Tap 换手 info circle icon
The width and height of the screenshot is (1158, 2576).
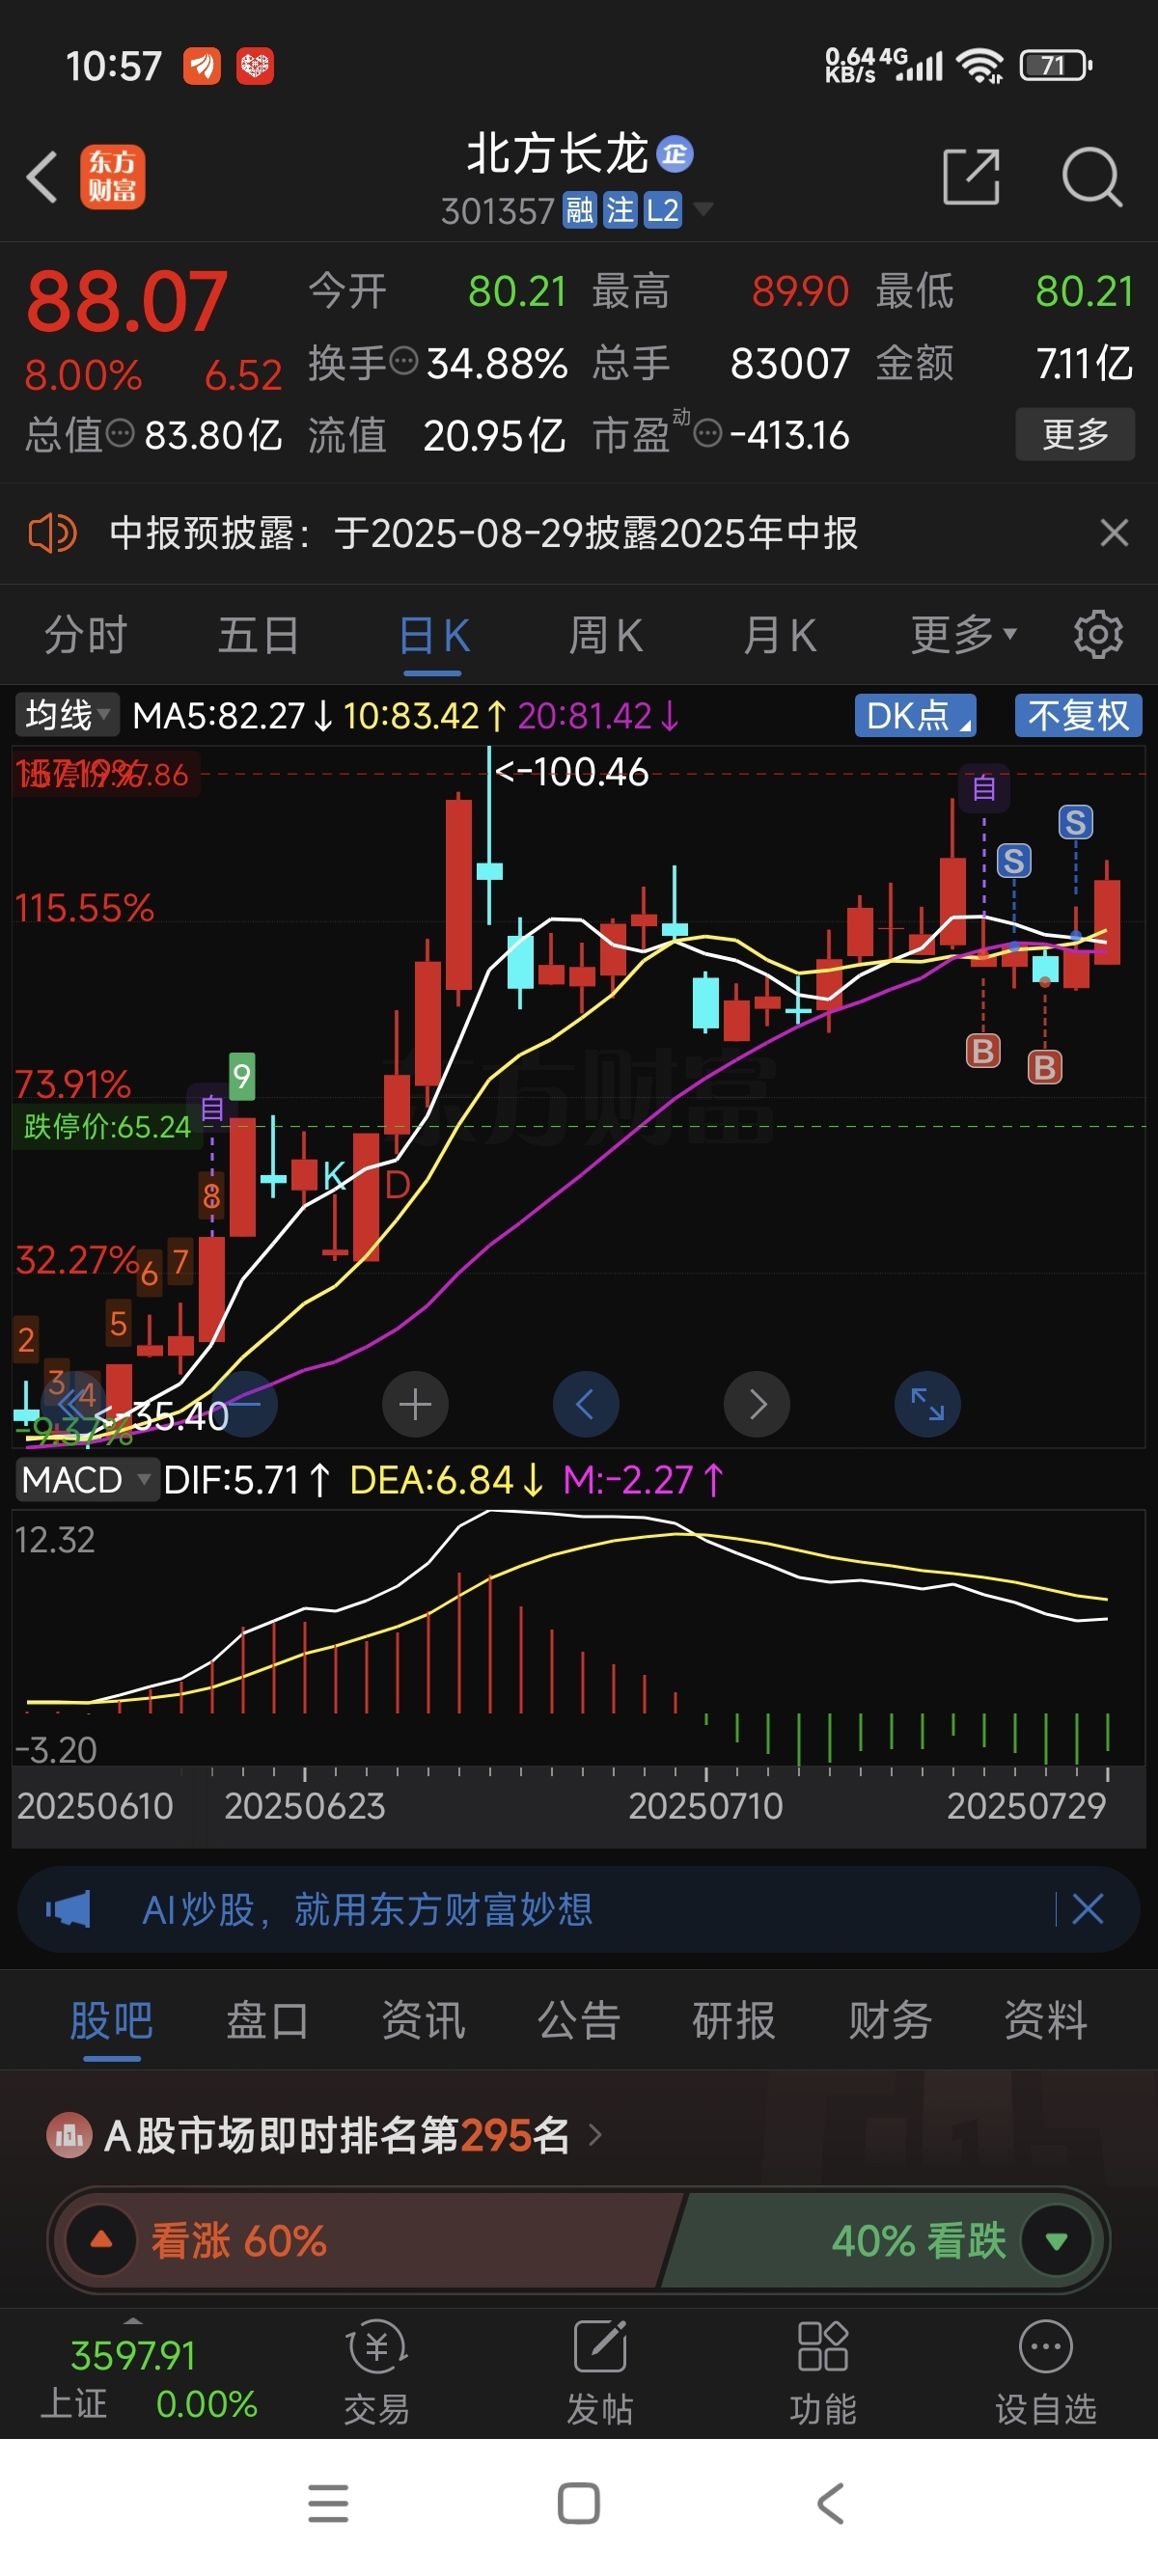click(403, 361)
